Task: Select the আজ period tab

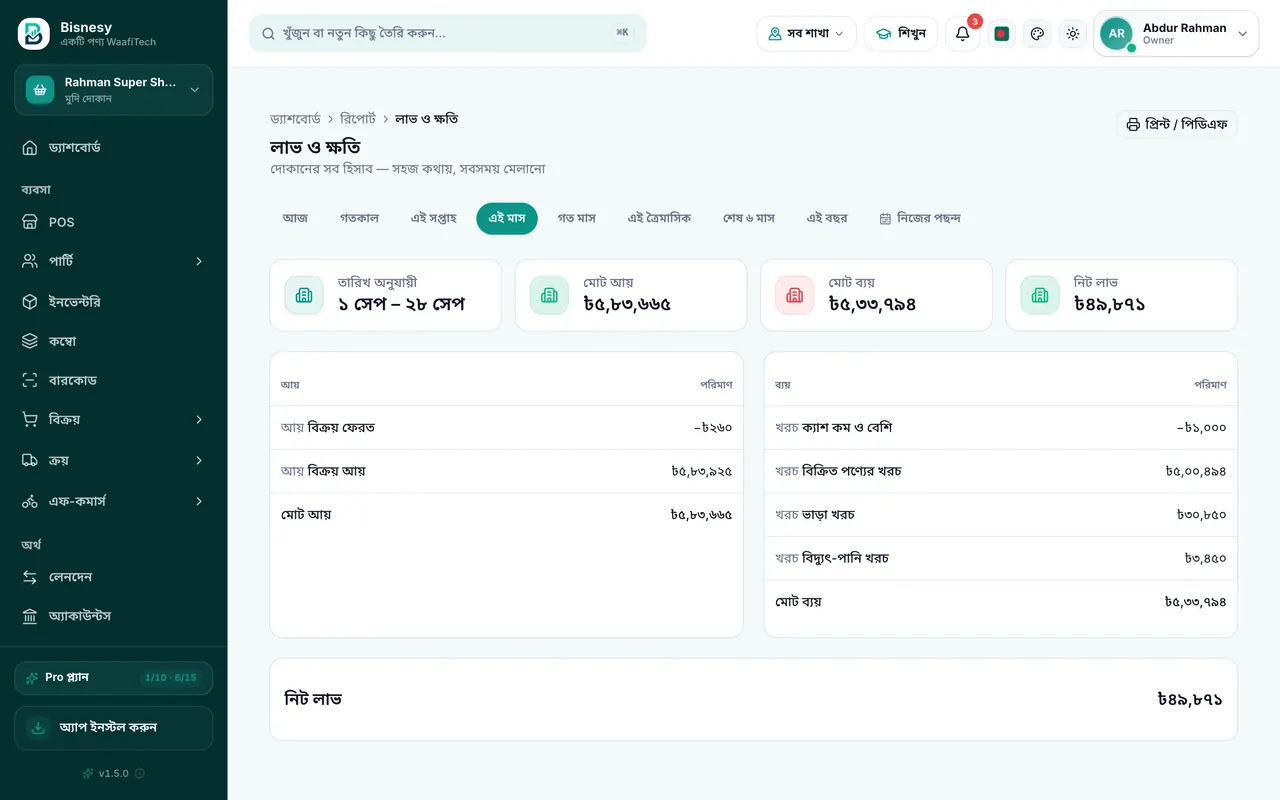Action: [x=295, y=218]
